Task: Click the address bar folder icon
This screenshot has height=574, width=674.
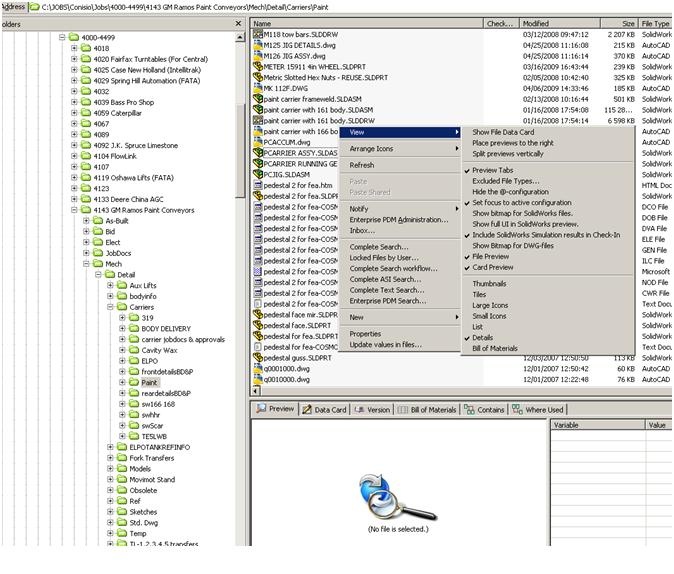Action: (34, 7)
